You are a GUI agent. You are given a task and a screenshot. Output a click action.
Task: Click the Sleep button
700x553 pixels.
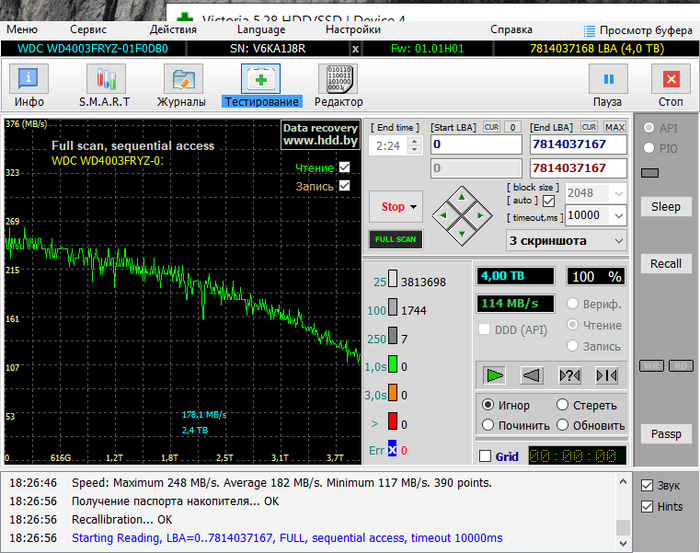(x=665, y=207)
